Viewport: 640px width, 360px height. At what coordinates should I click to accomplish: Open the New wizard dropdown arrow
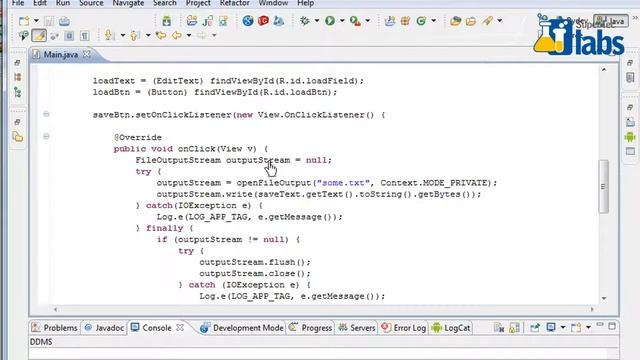tap(36, 21)
